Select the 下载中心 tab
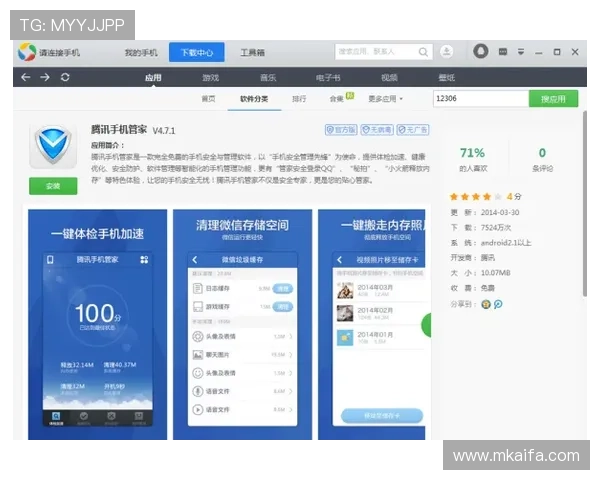This screenshot has height=480, width=600. pyautogui.click(x=197, y=52)
